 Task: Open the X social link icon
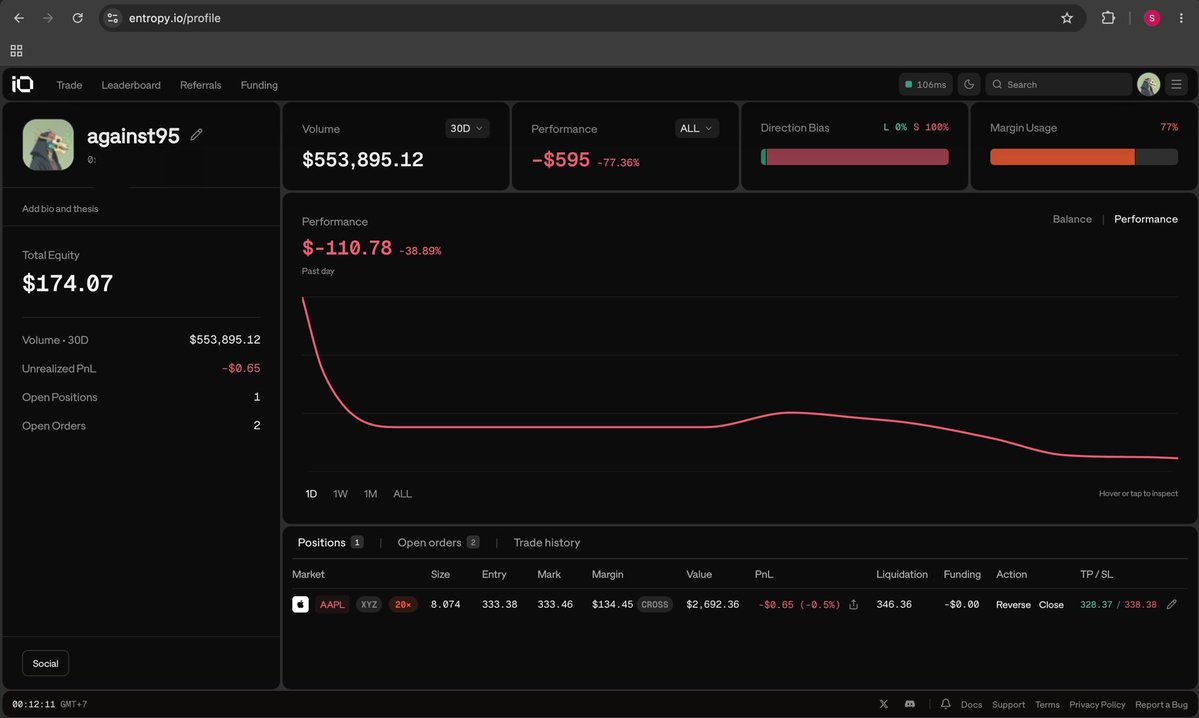coord(883,704)
